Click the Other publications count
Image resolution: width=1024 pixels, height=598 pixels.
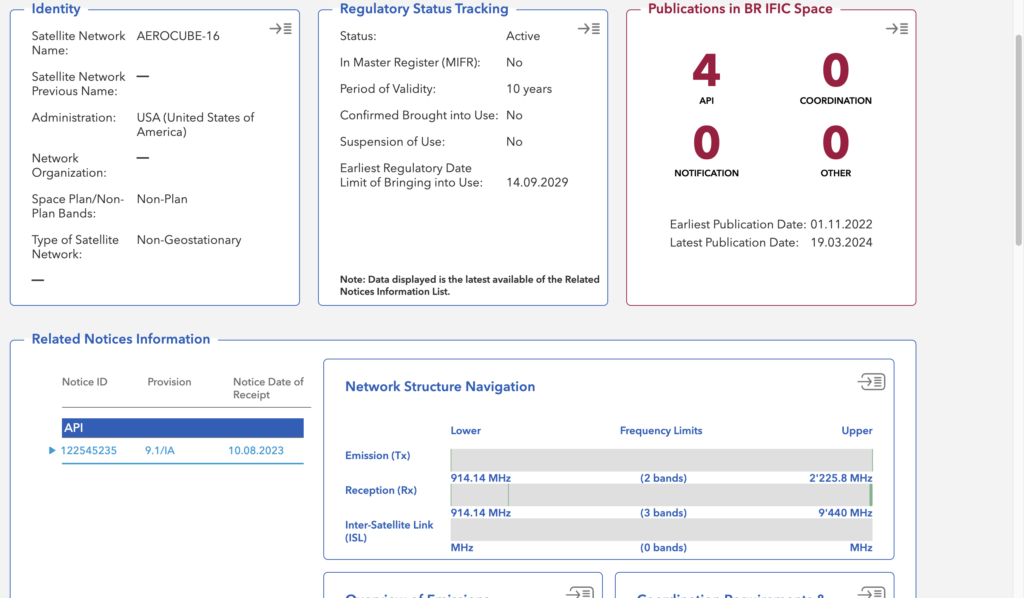click(x=836, y=143)
